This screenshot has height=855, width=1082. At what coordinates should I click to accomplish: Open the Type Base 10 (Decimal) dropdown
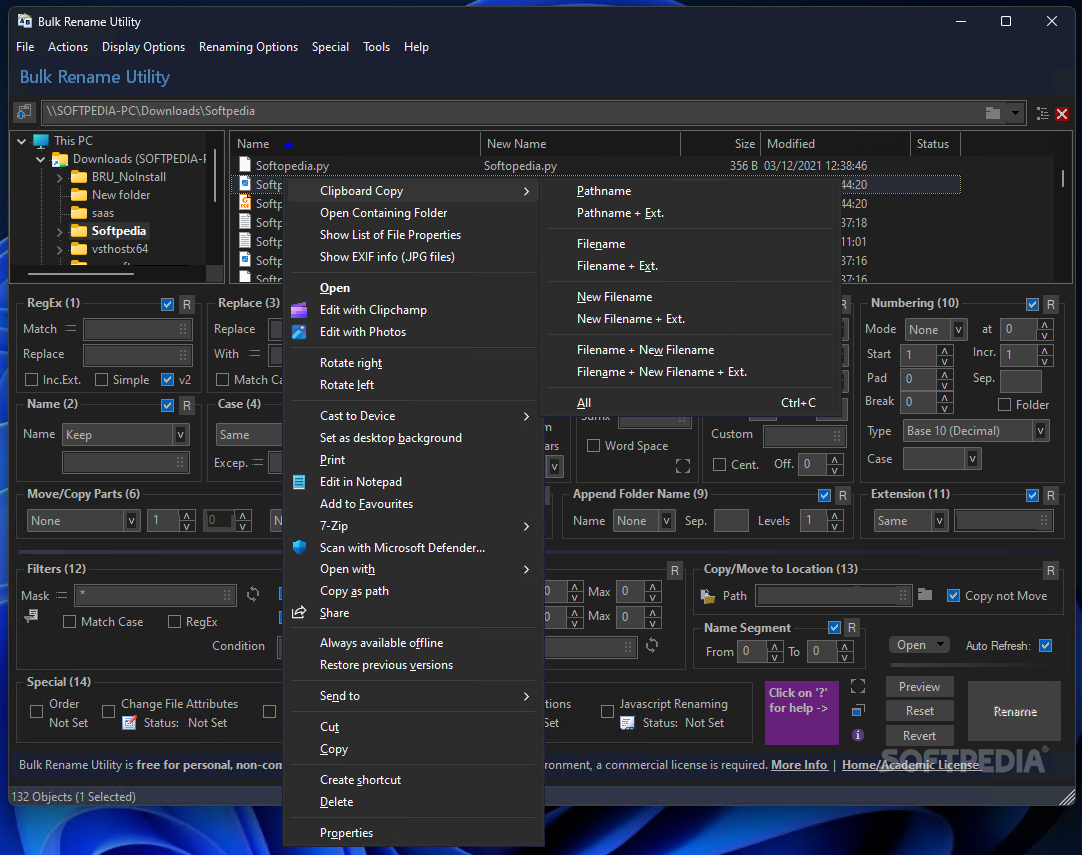1040,431
